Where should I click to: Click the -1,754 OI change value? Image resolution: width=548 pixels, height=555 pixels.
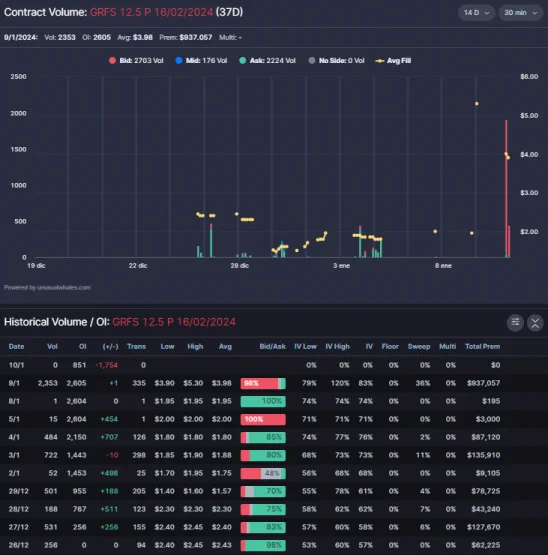[x=107, y=365]
